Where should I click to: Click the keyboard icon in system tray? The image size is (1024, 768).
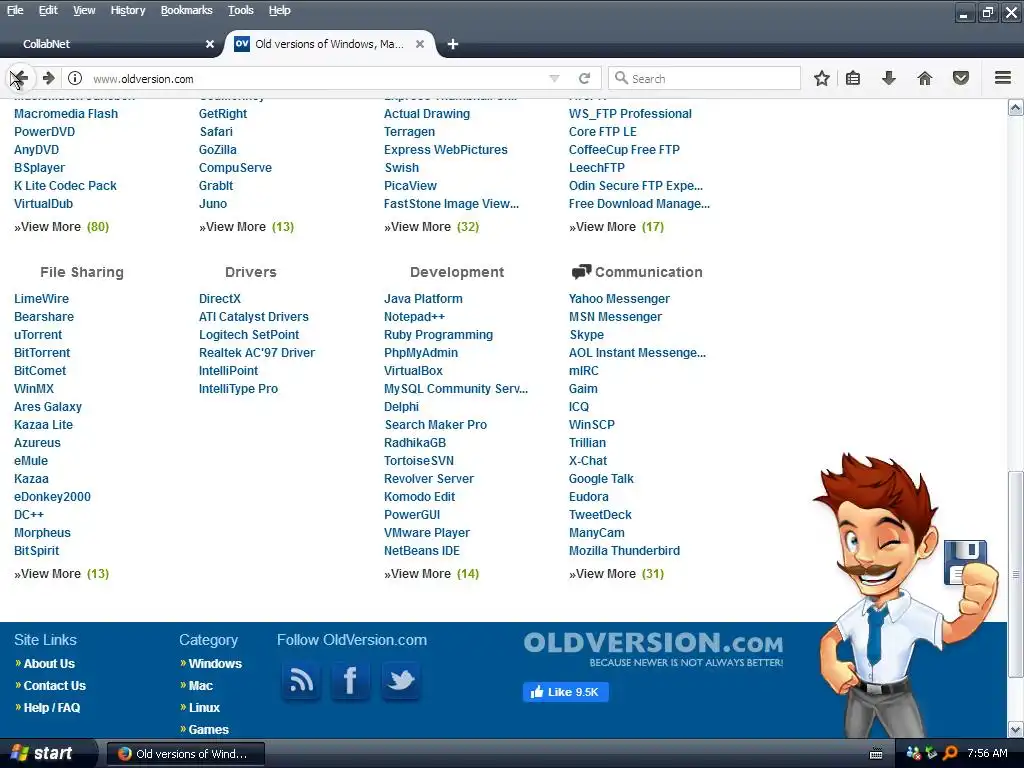click(x=876, y=754)
